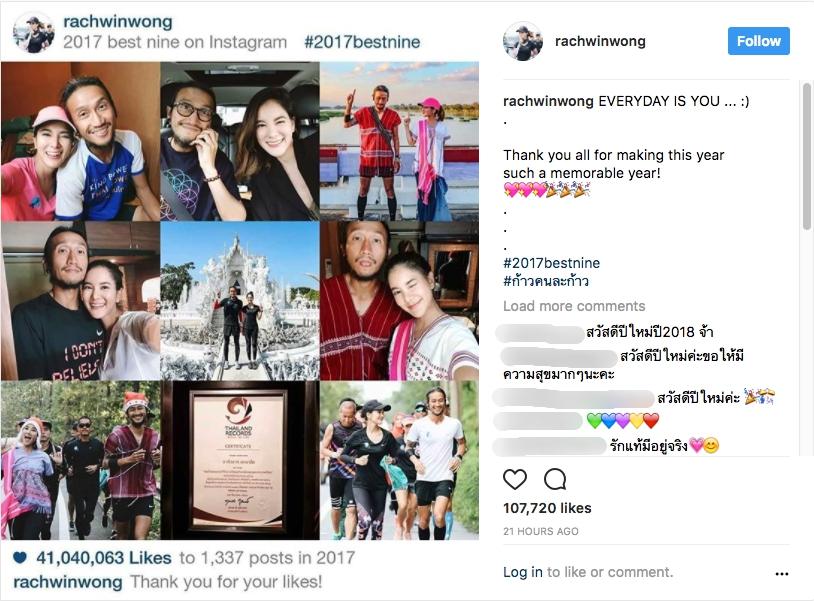Click the #2017bestnine hashtag in the image header

coord(362,42)
